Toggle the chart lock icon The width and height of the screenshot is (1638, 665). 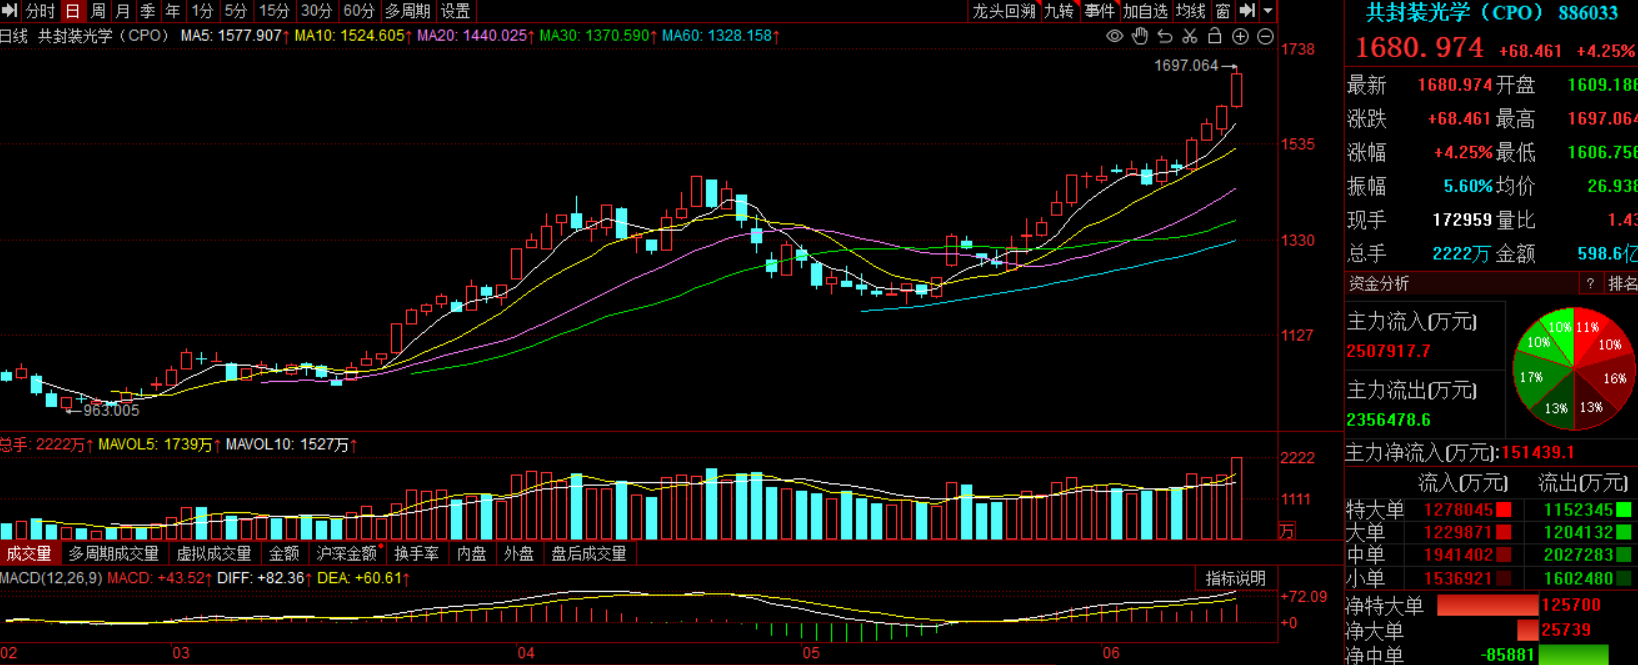tap(1215, 36)
